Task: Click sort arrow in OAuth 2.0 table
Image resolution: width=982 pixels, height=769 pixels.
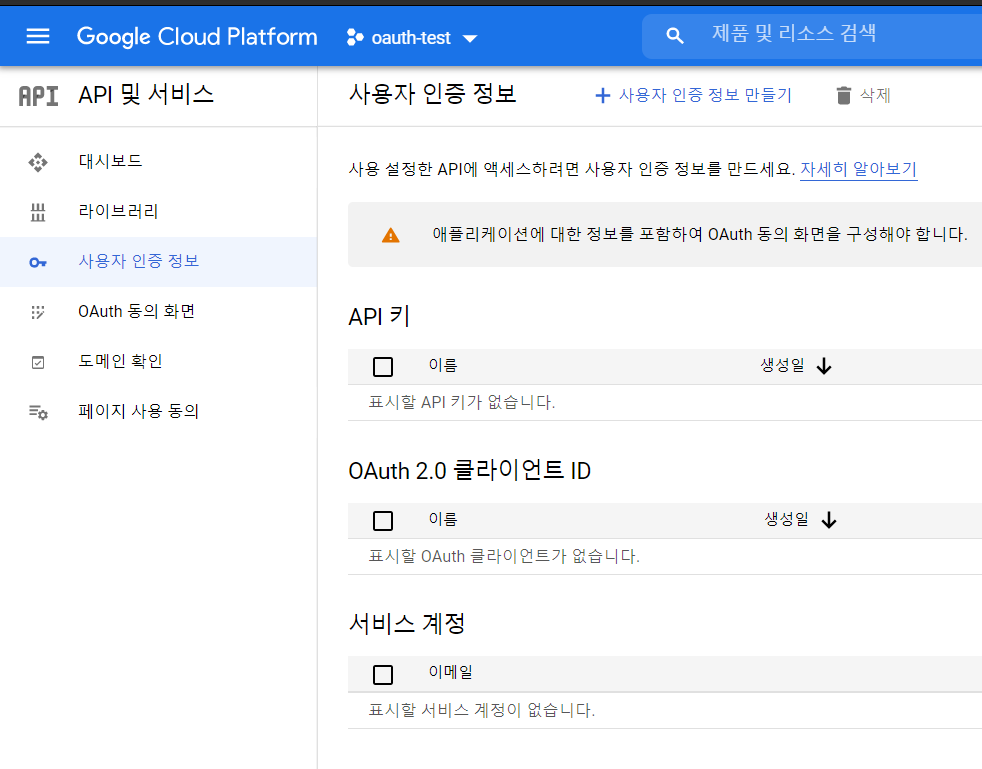Action: pos(829,520)
